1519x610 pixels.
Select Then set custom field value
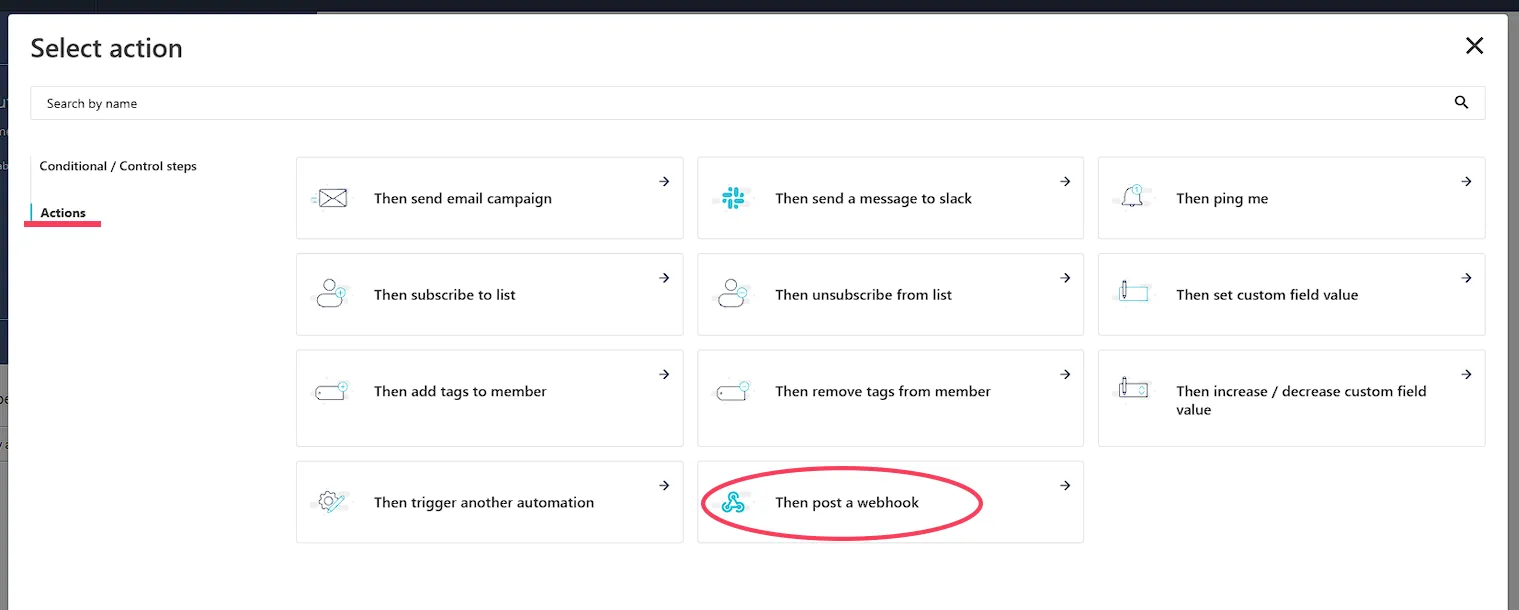[1291, 294]
